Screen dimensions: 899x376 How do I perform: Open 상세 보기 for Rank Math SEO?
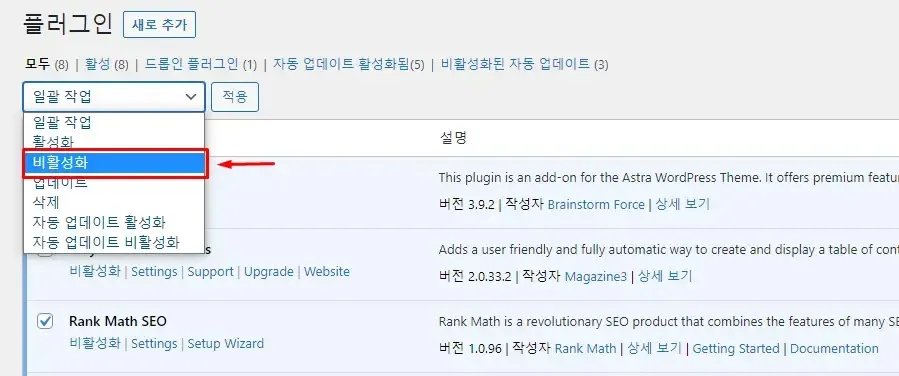pos(654,348)
